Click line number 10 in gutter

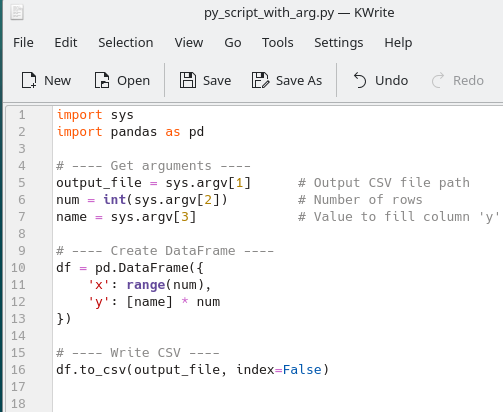coord(18,268)
